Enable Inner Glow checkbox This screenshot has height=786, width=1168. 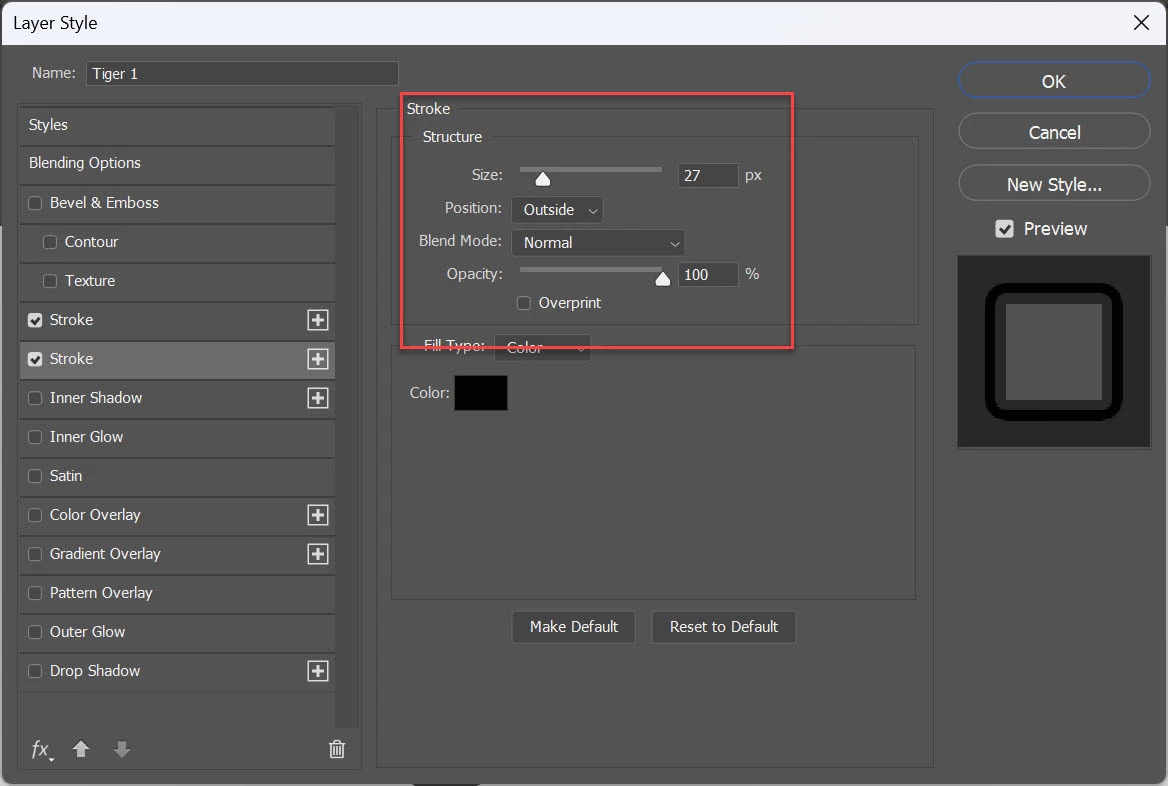click(x=35, y=437)
